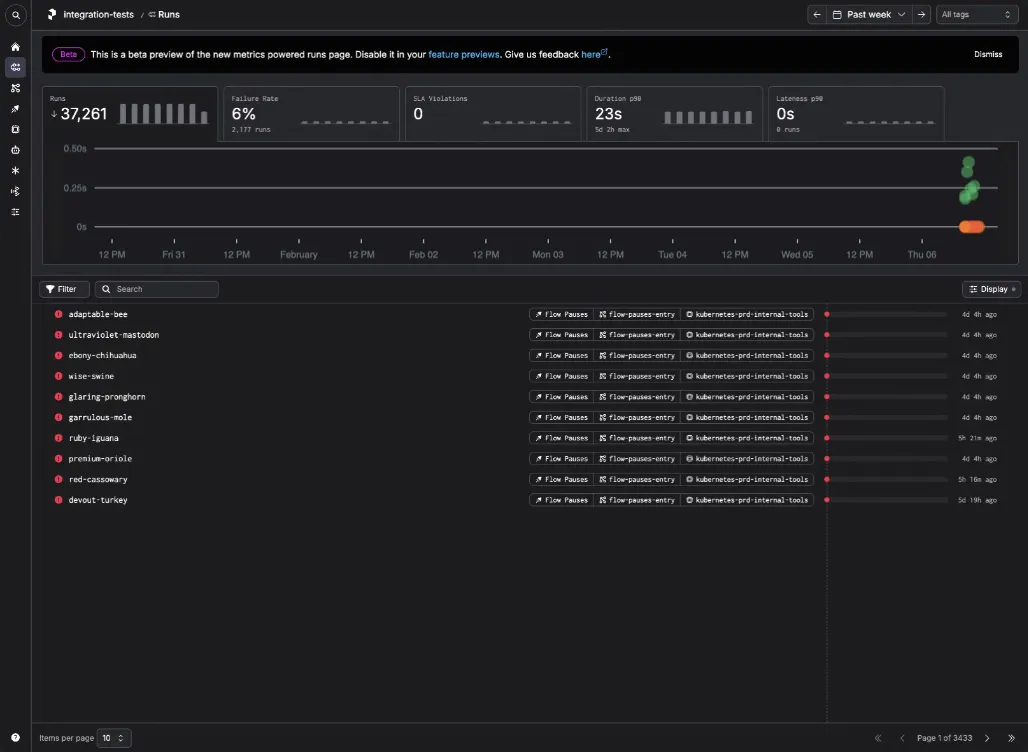Go to next date range arrow
Image resolution: width=1028 pixels, height=752 pixels.
tap(921, 14)
